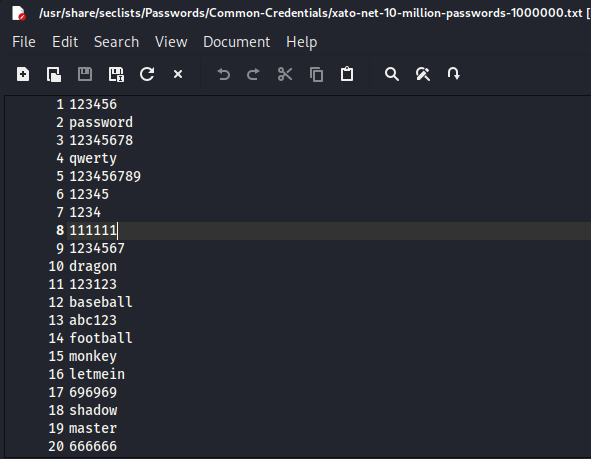591x459 pixels.
Task: Click the Save As toolbar icon
Action: click(116, 74)
